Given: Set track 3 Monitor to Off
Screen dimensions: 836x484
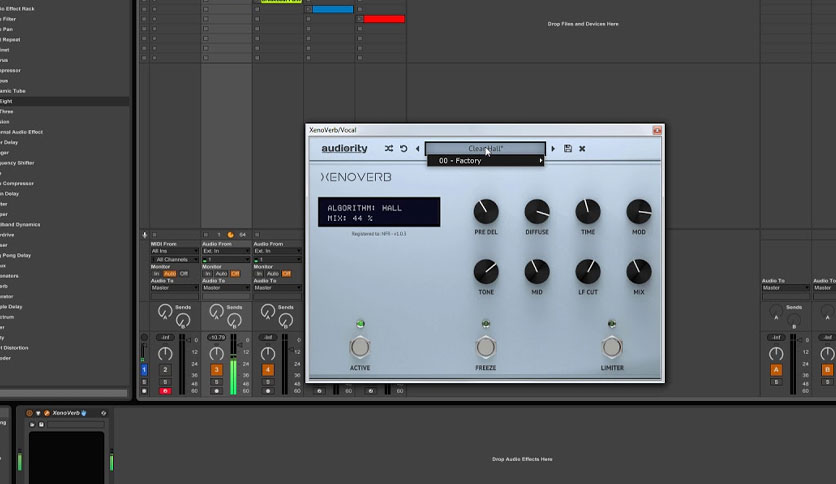Looking at the screenshot, I should pos(235,273).
